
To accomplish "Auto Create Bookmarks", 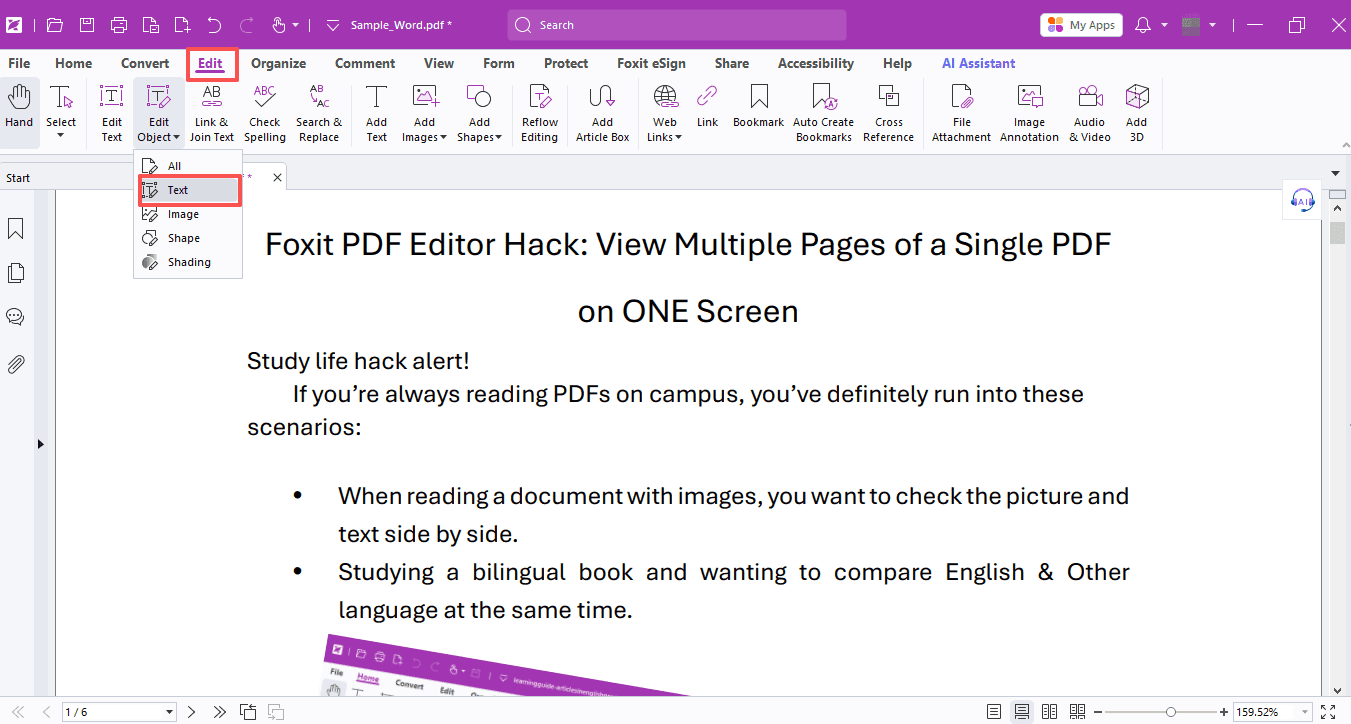I will (x=824, y=113).
